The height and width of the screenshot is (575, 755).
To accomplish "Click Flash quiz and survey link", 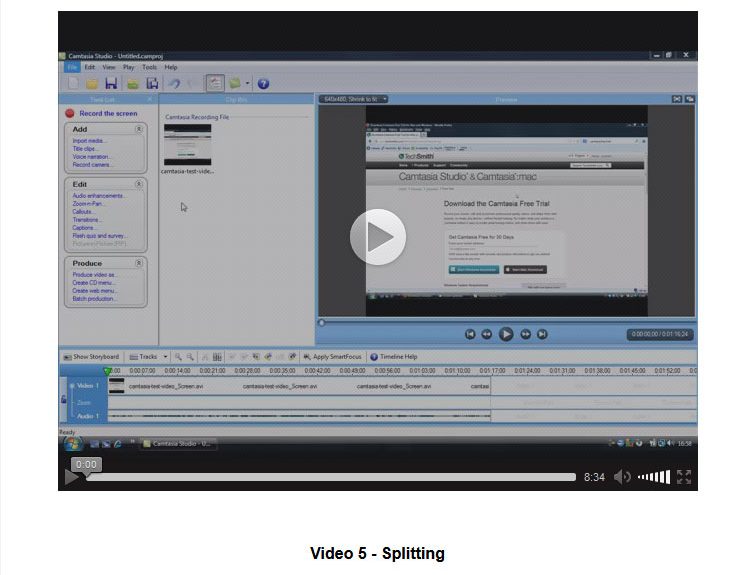I will (100, 235).
